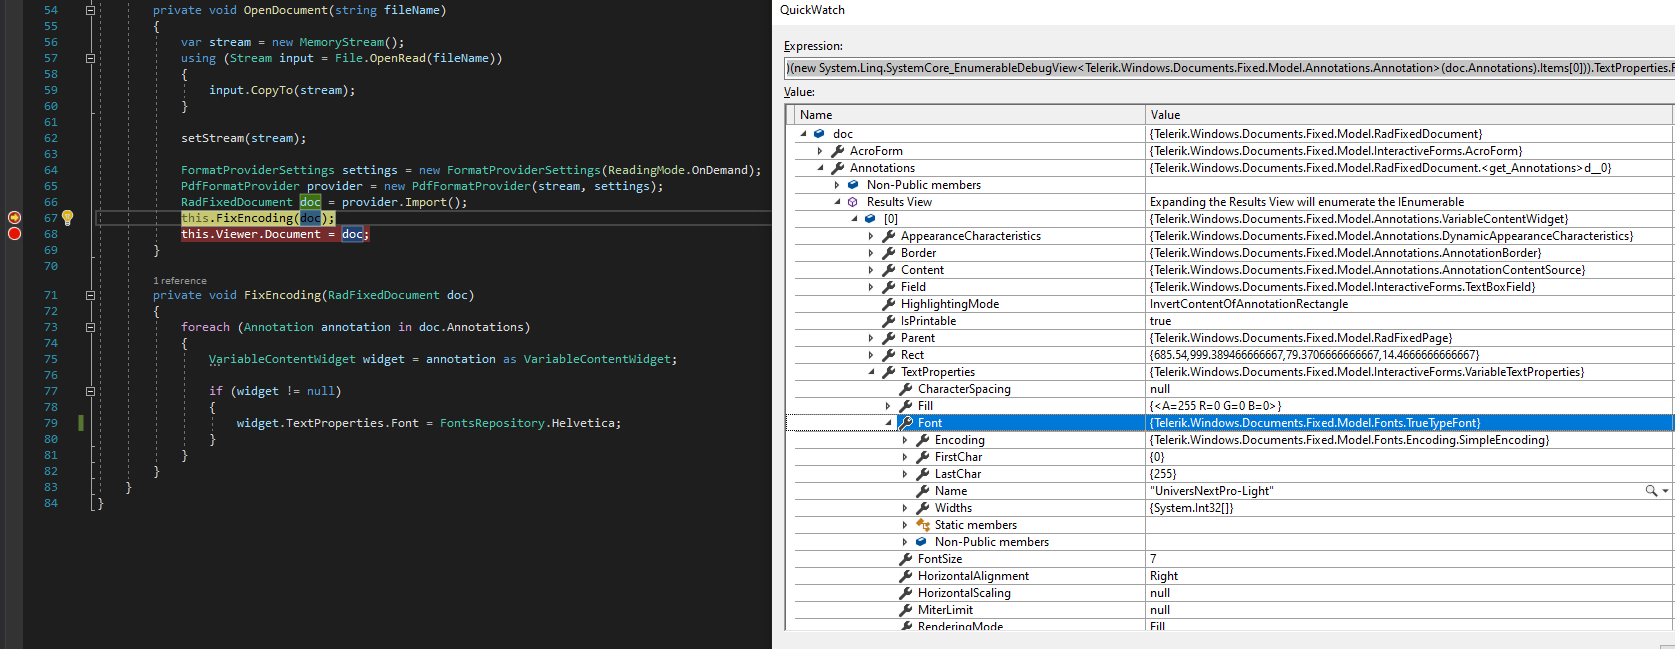Viewport: 1675px width, 649px height.
Task: Collapse the Font node in the tree
Action: 888,423
